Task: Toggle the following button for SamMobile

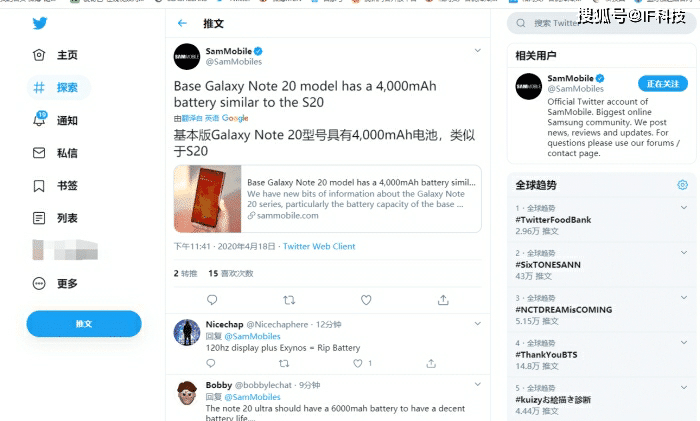Action: point(662,84)
